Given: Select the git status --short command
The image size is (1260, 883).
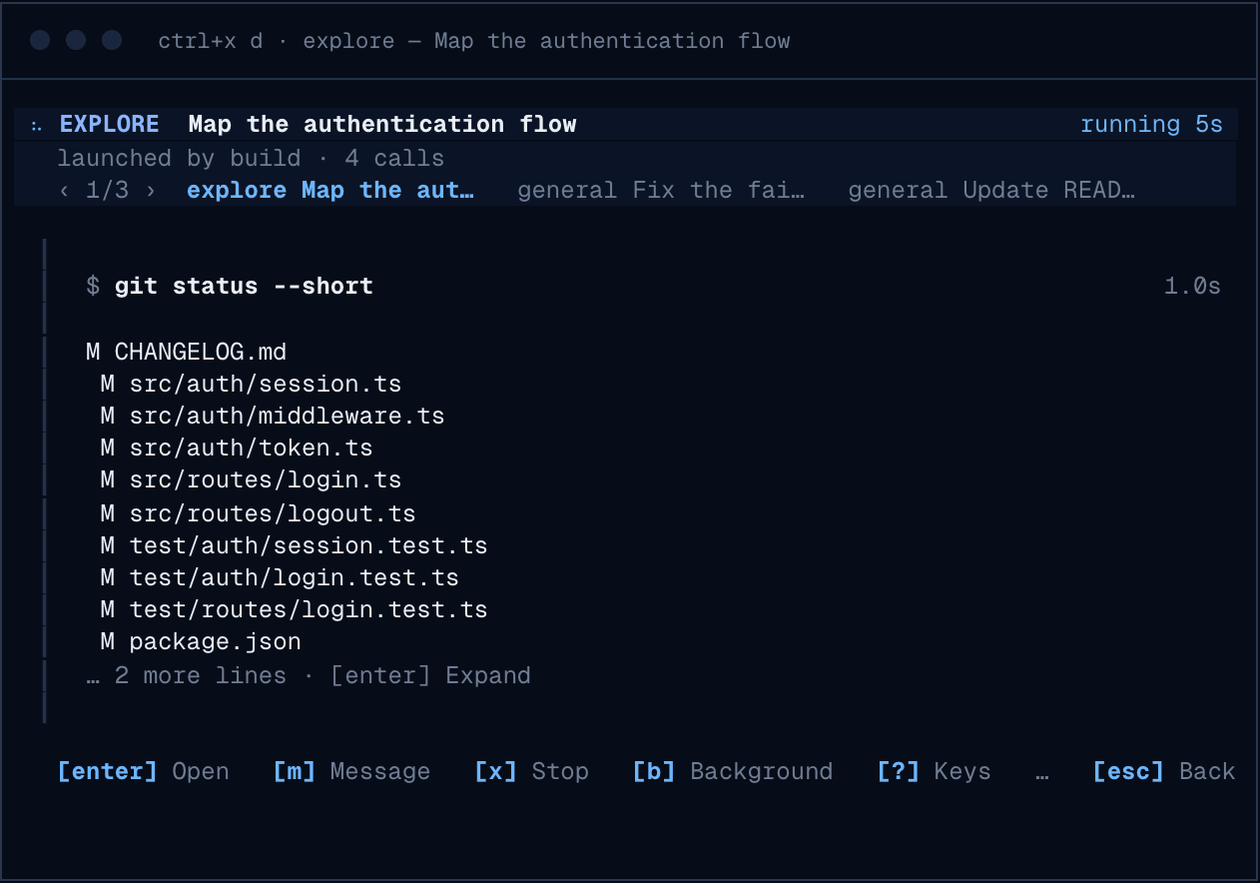Looking at the screenshot, I should click(x=243, y=286).
